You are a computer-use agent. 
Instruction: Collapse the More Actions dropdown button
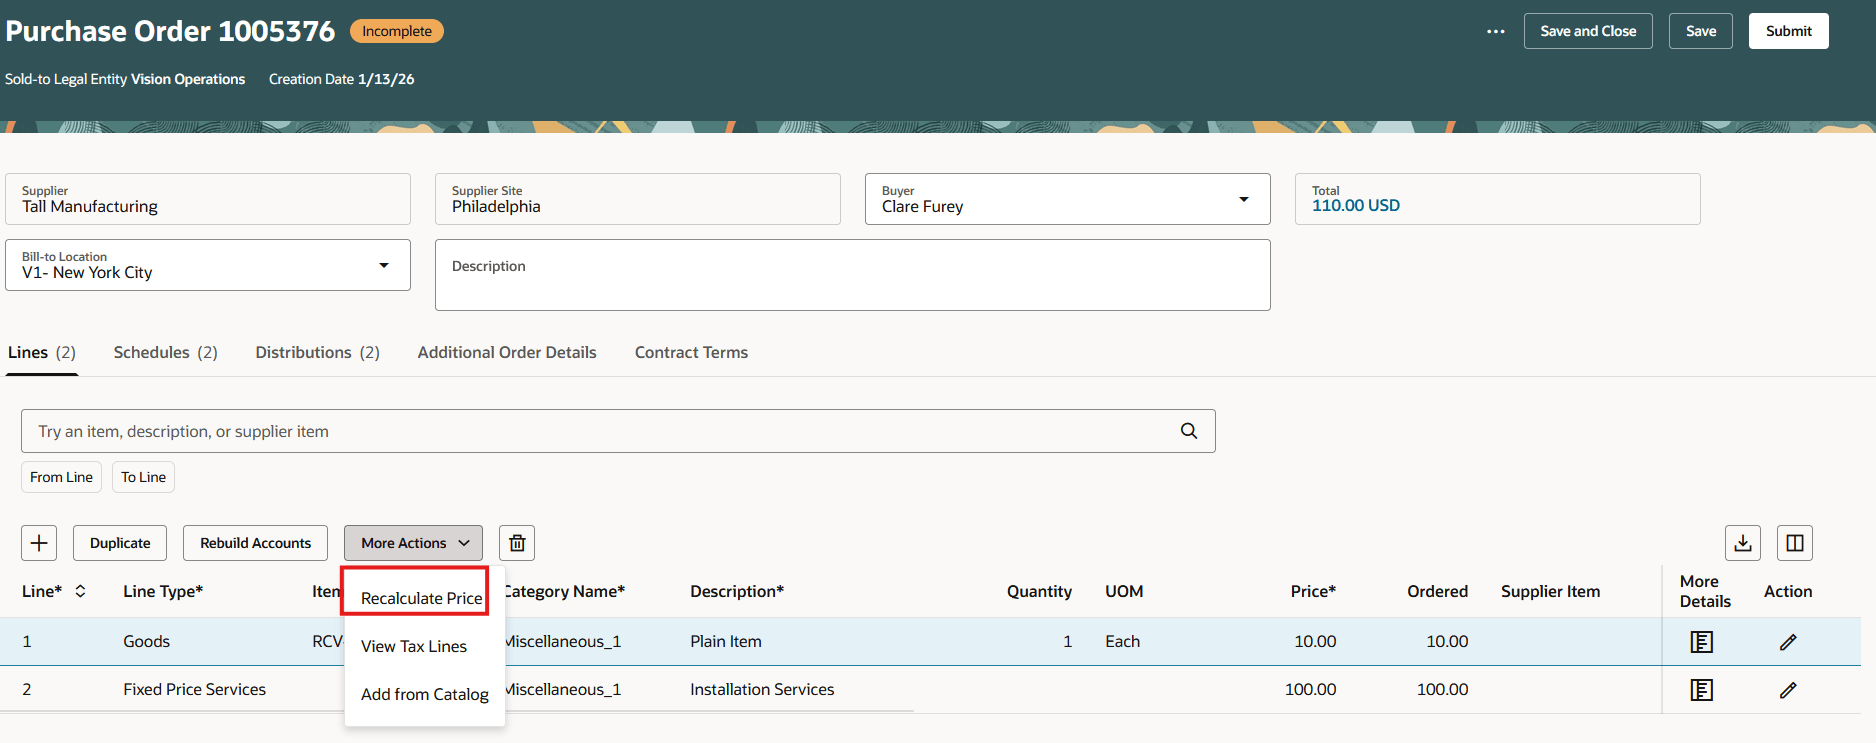[x=414, y=543]
